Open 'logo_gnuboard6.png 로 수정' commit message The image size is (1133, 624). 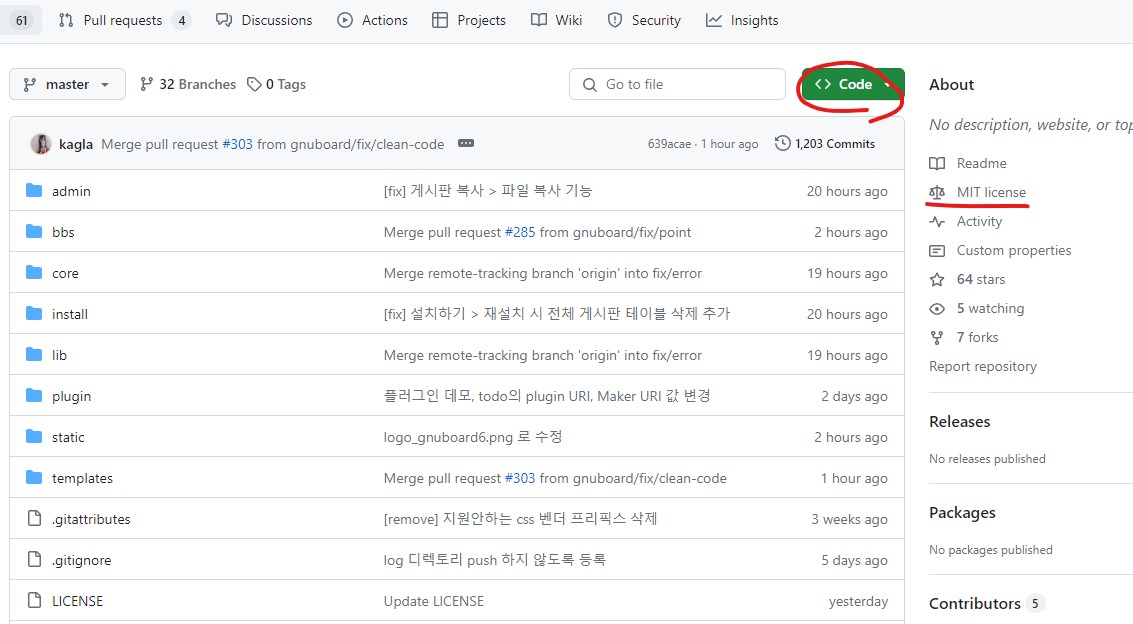point(473,438)
